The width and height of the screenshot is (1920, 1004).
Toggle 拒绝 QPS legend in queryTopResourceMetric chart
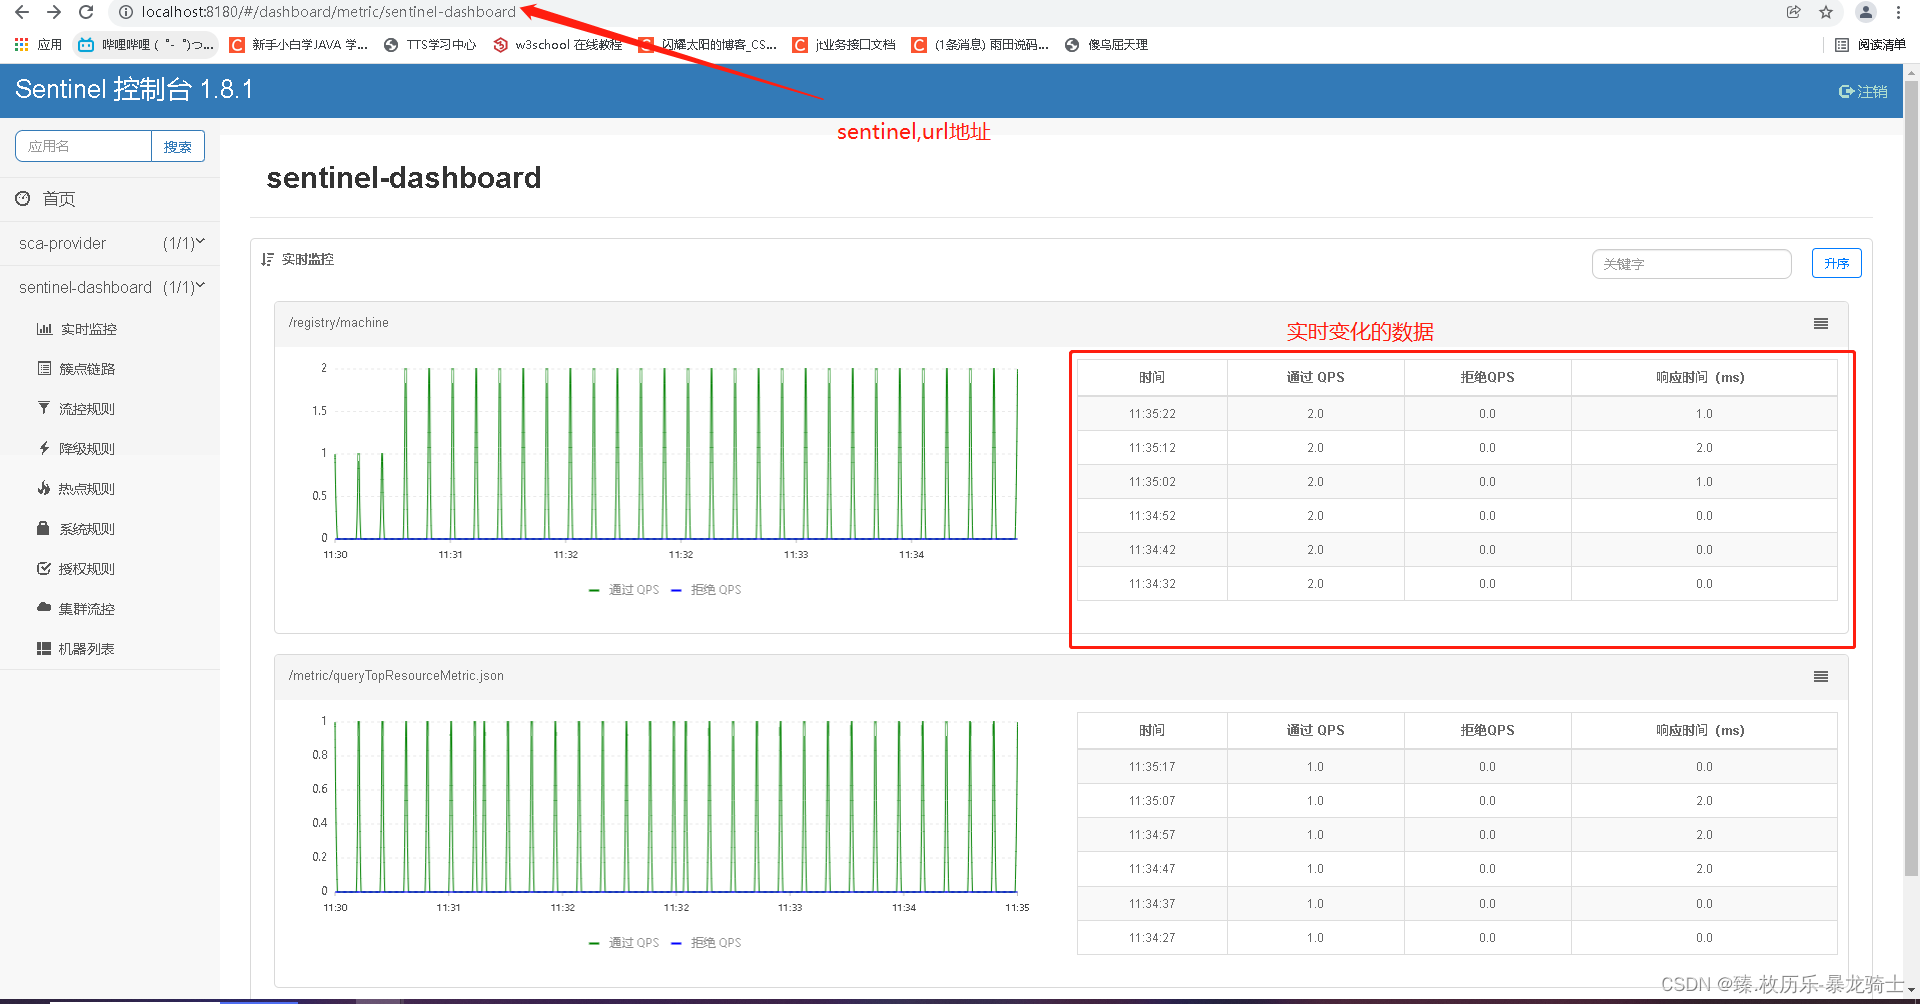point(706,943)
